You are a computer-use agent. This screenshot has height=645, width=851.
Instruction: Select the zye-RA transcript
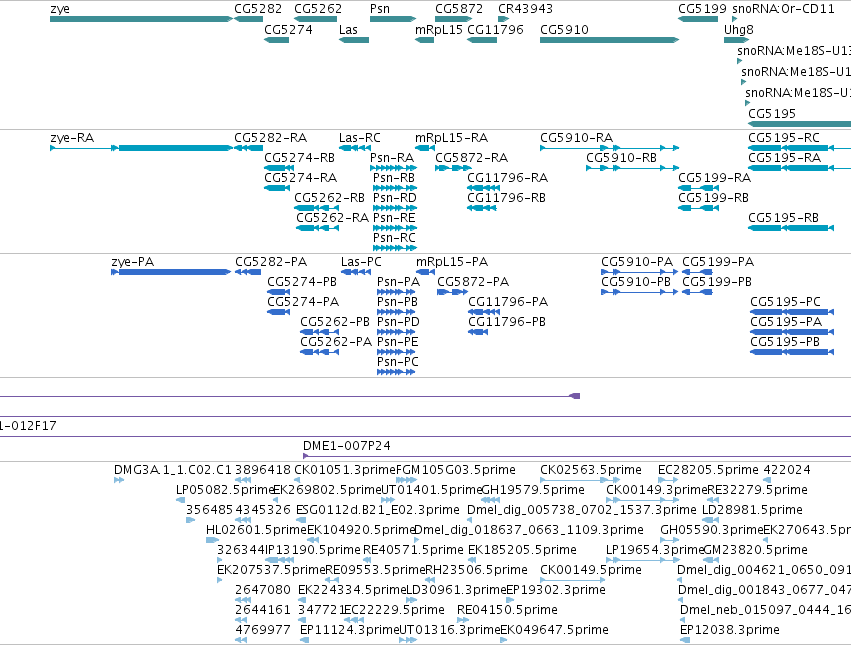click(x=141, y=148)
